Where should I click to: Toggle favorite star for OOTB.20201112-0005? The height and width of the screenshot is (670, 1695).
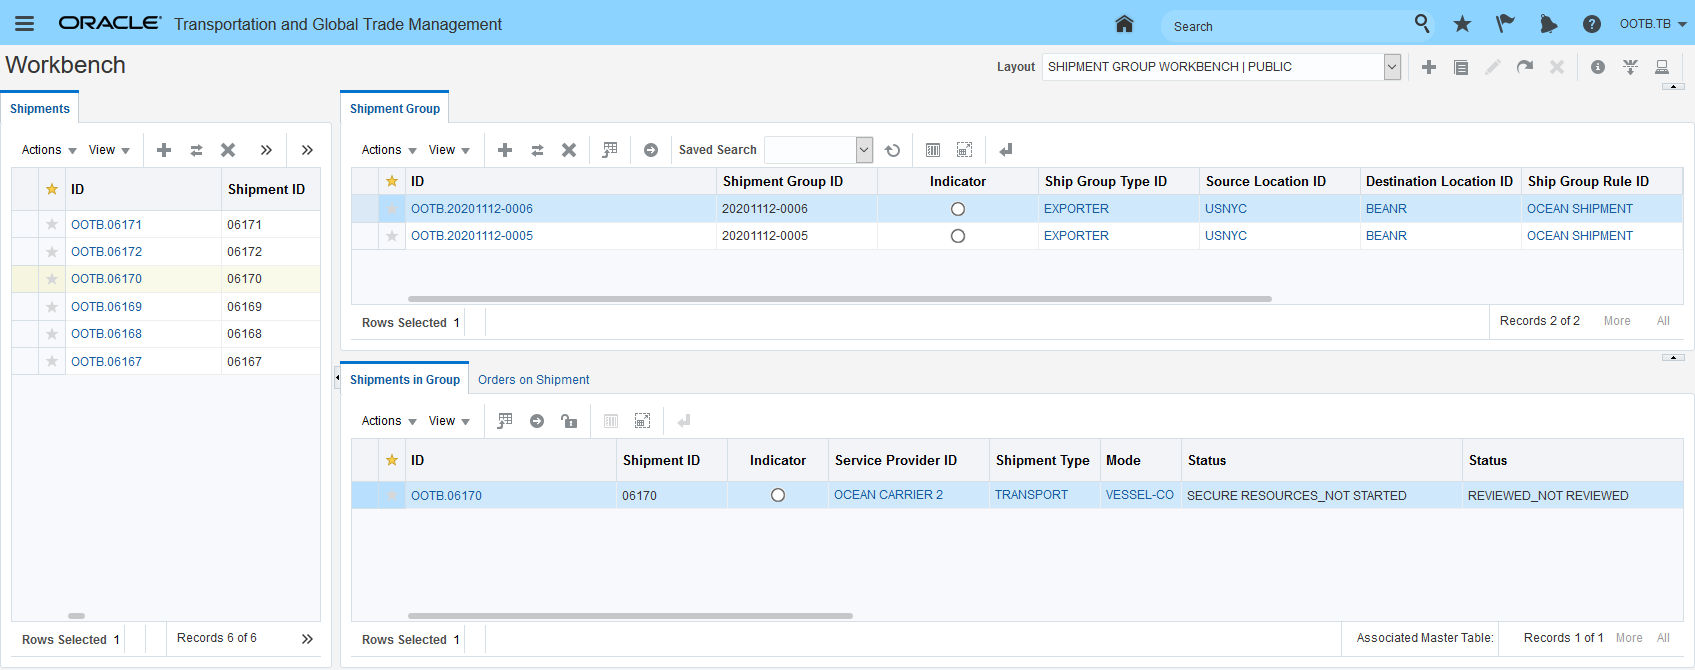(392, 236)
